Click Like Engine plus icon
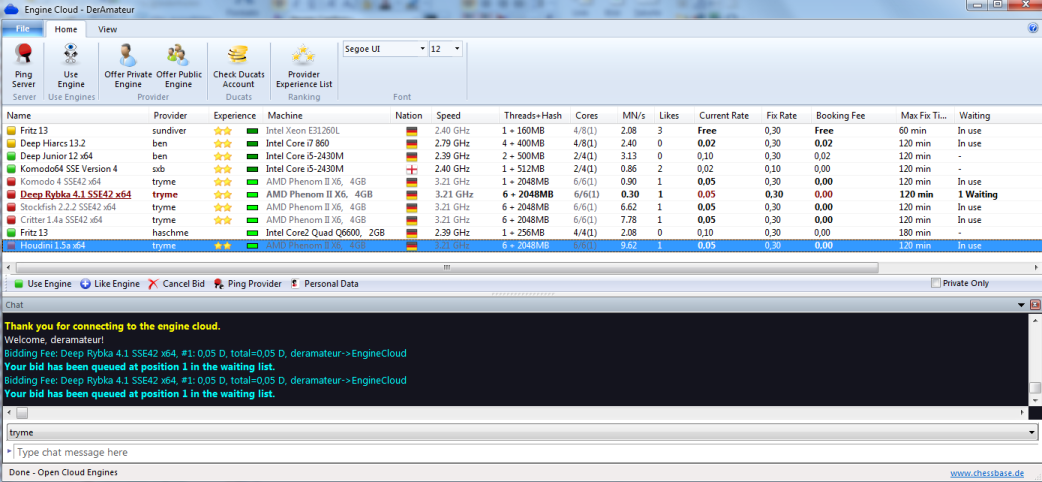 (85, 284)
